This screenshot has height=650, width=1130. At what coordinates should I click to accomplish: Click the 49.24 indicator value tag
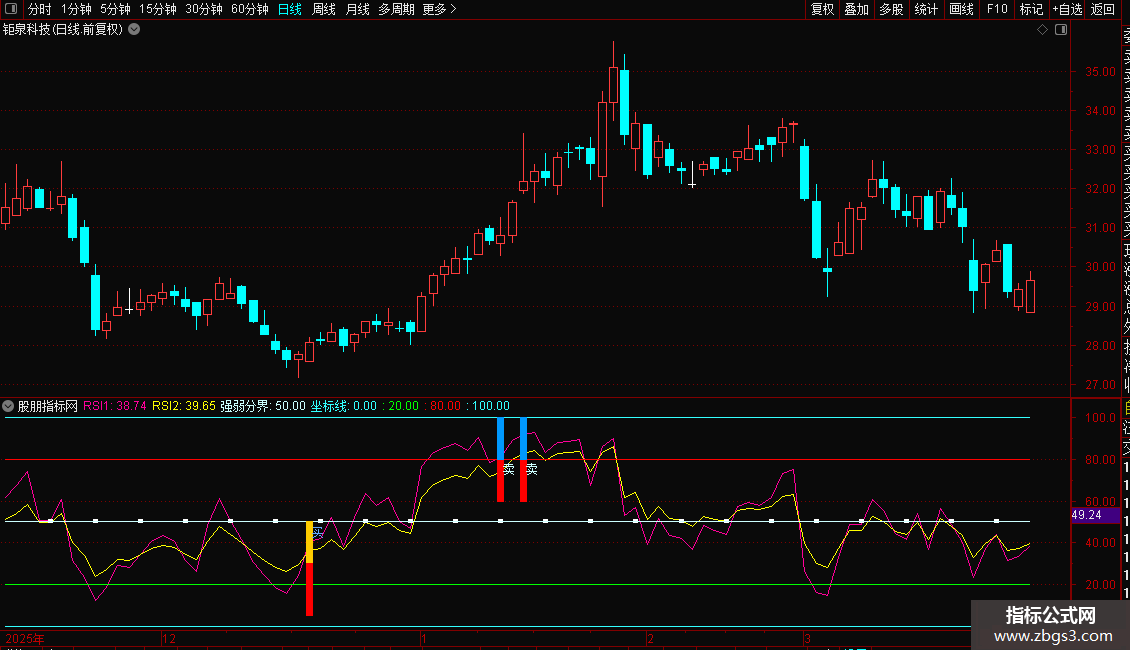tap(1095, 515)
